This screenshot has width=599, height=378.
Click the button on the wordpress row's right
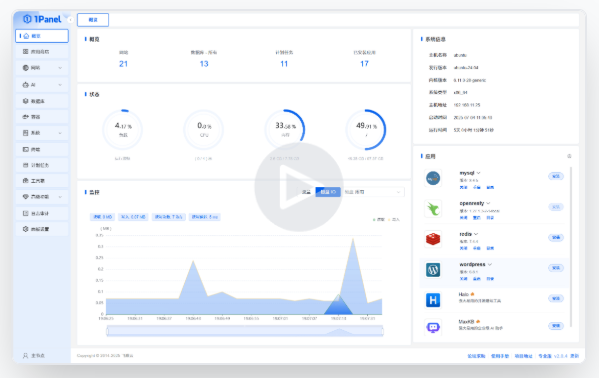coord(556,268)
